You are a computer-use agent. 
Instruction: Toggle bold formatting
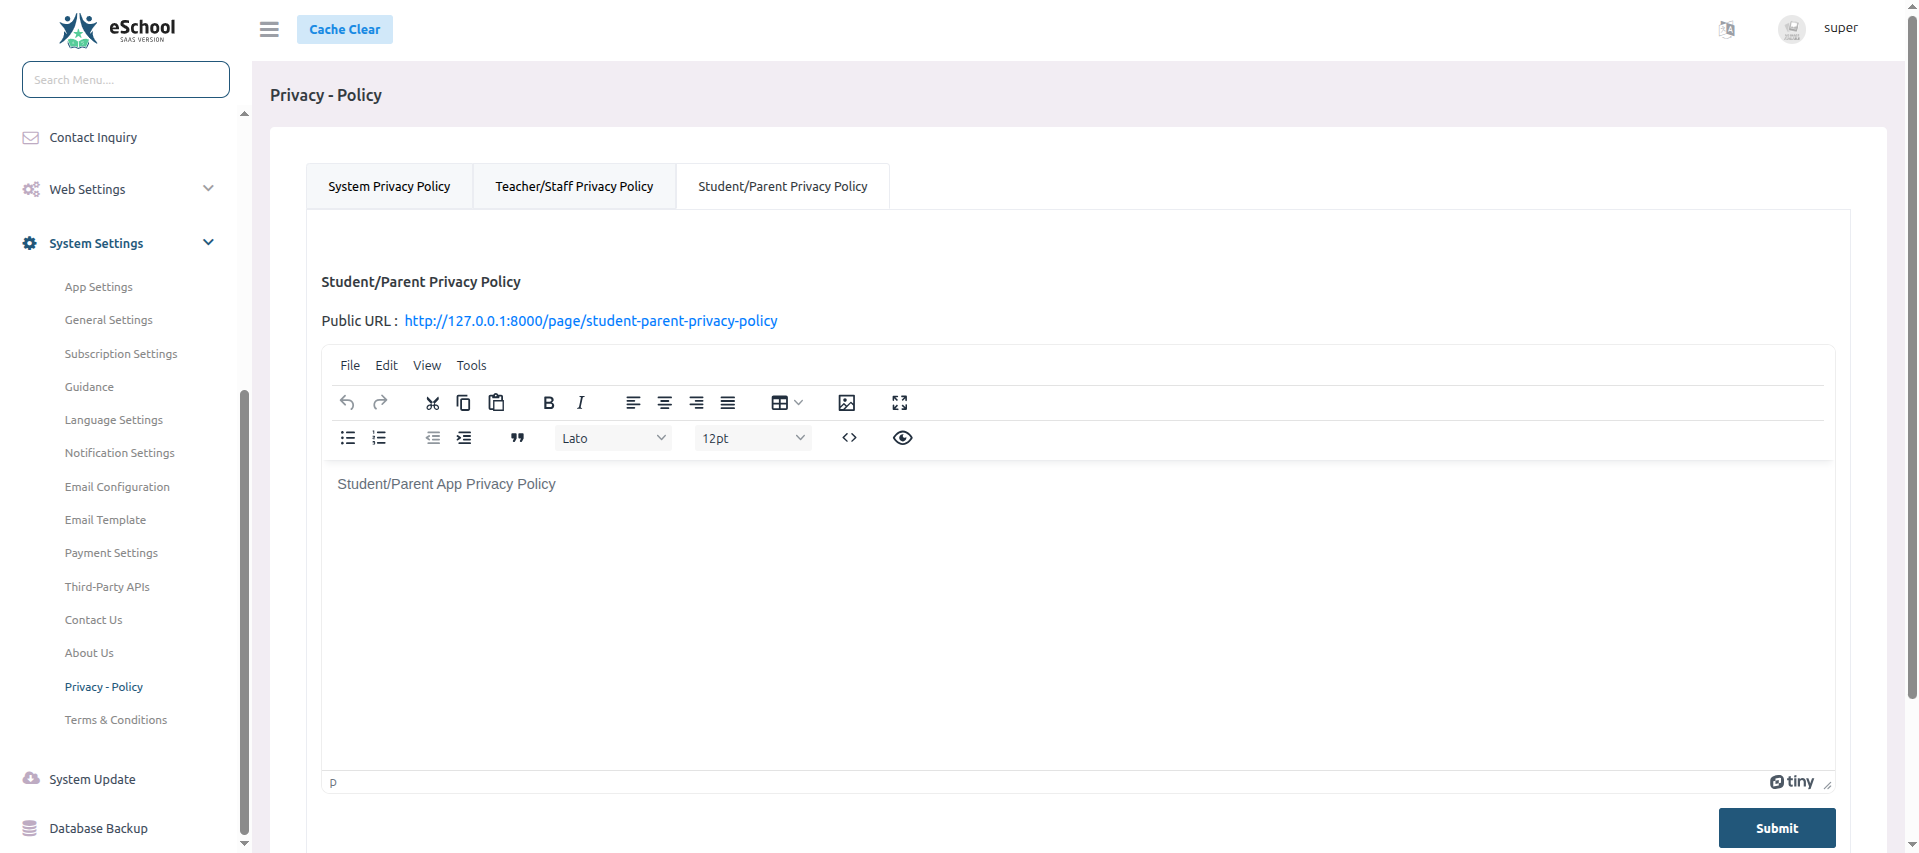pos(548,403)
